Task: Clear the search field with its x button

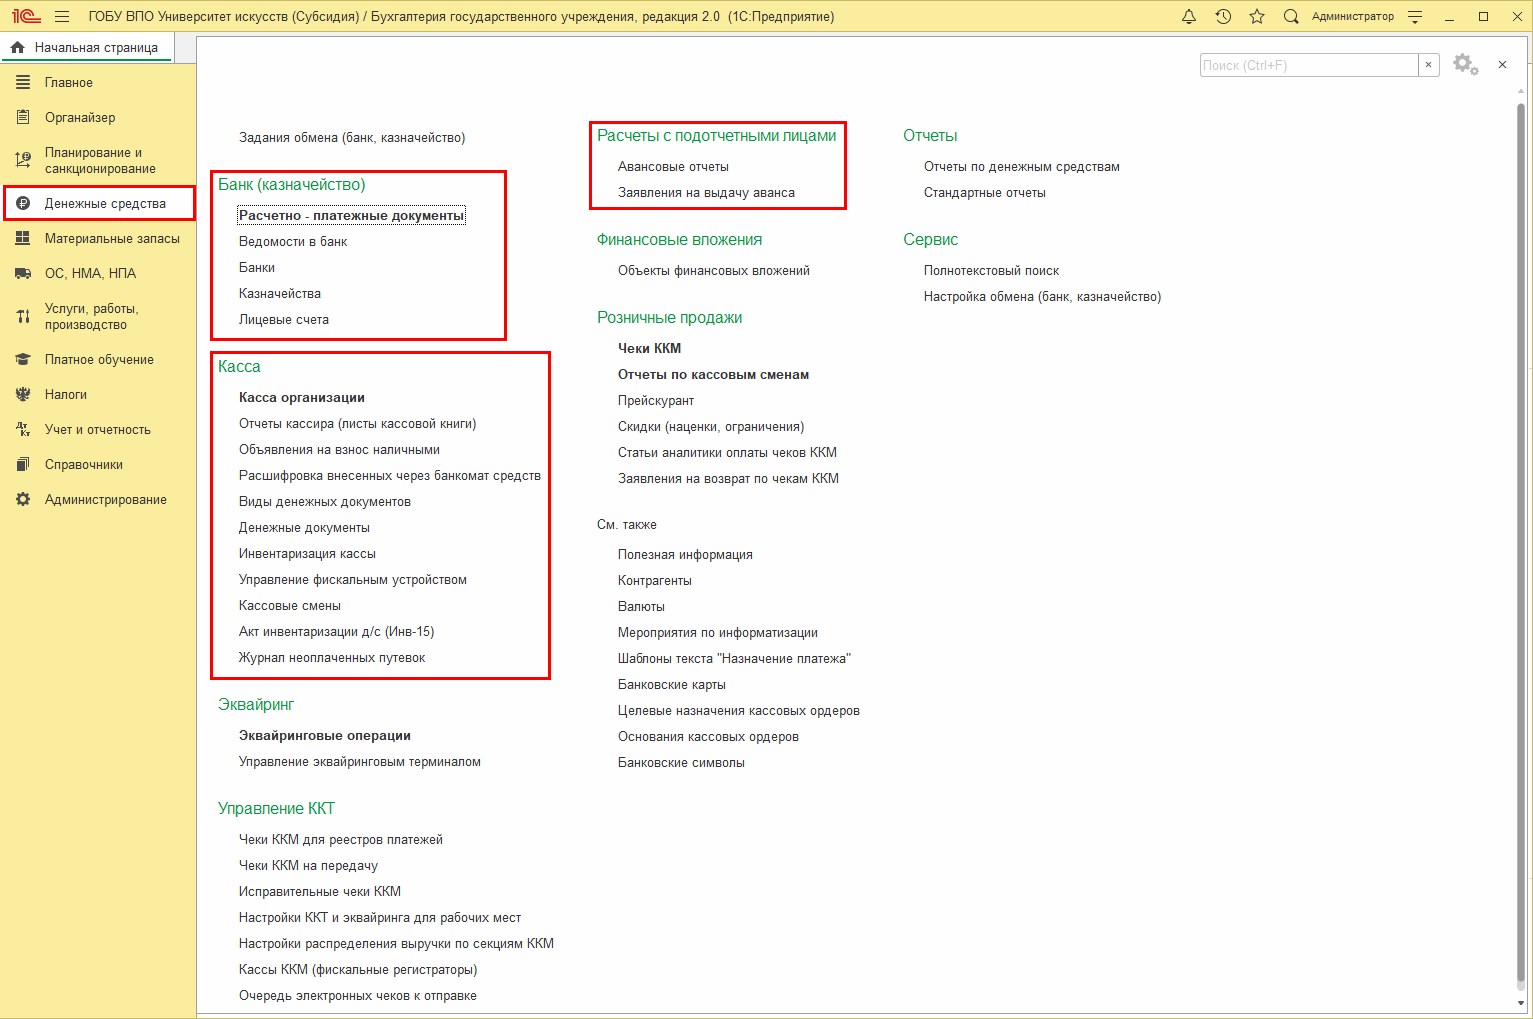Action: click(1429, 65)
